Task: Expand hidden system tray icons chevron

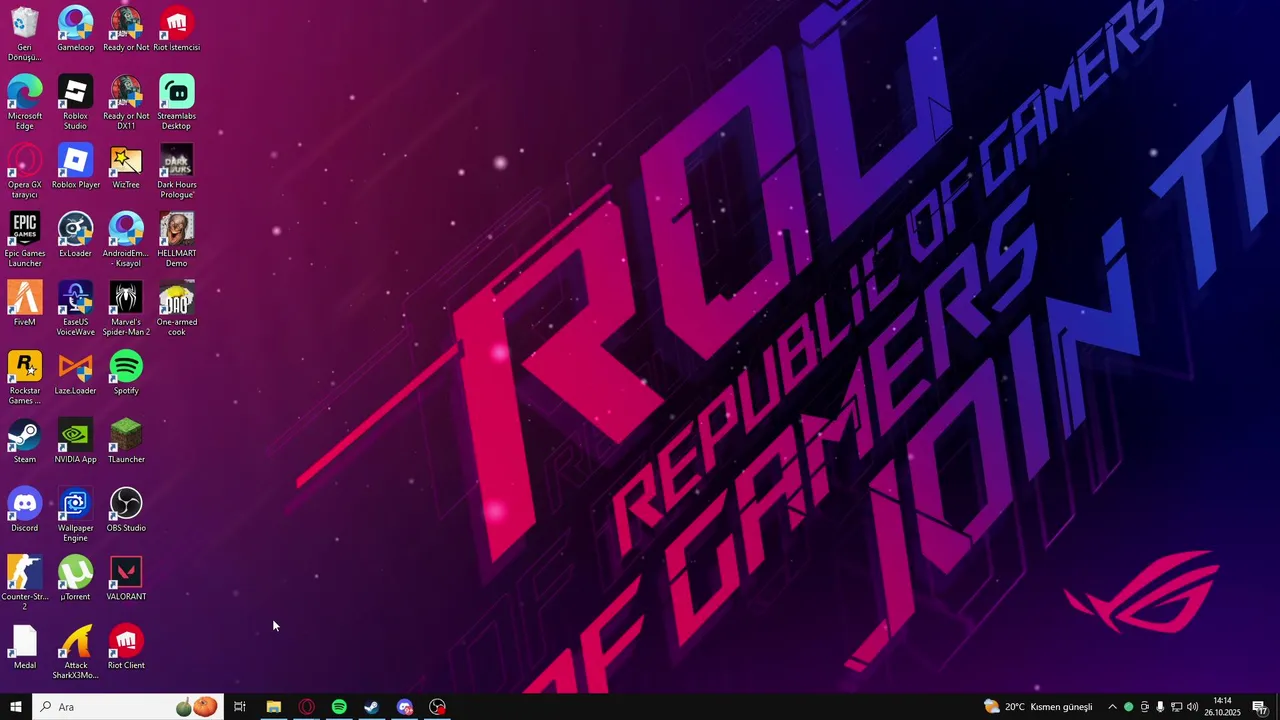Action: (x=1112, y=707)
